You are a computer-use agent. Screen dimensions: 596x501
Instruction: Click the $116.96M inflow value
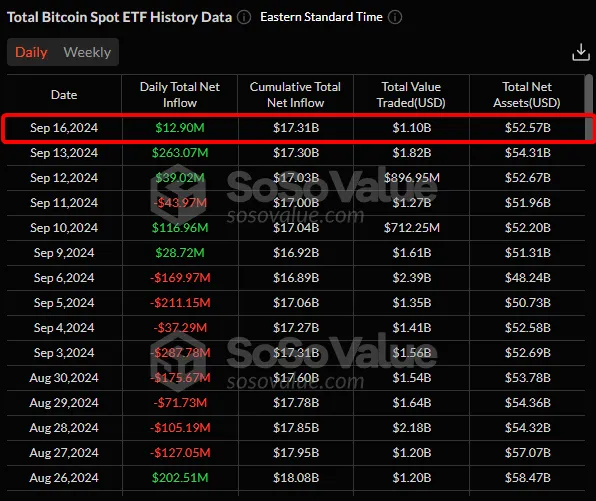180,228
